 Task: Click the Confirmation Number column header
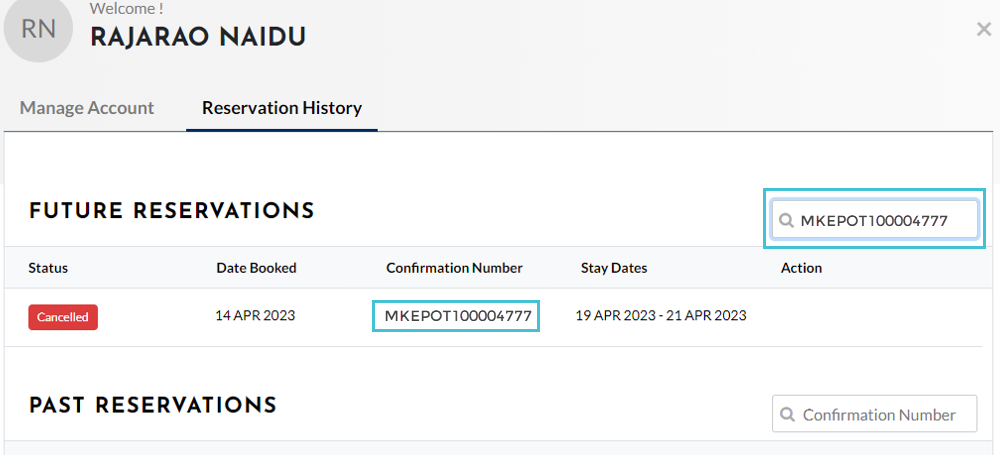click(454, 268)
